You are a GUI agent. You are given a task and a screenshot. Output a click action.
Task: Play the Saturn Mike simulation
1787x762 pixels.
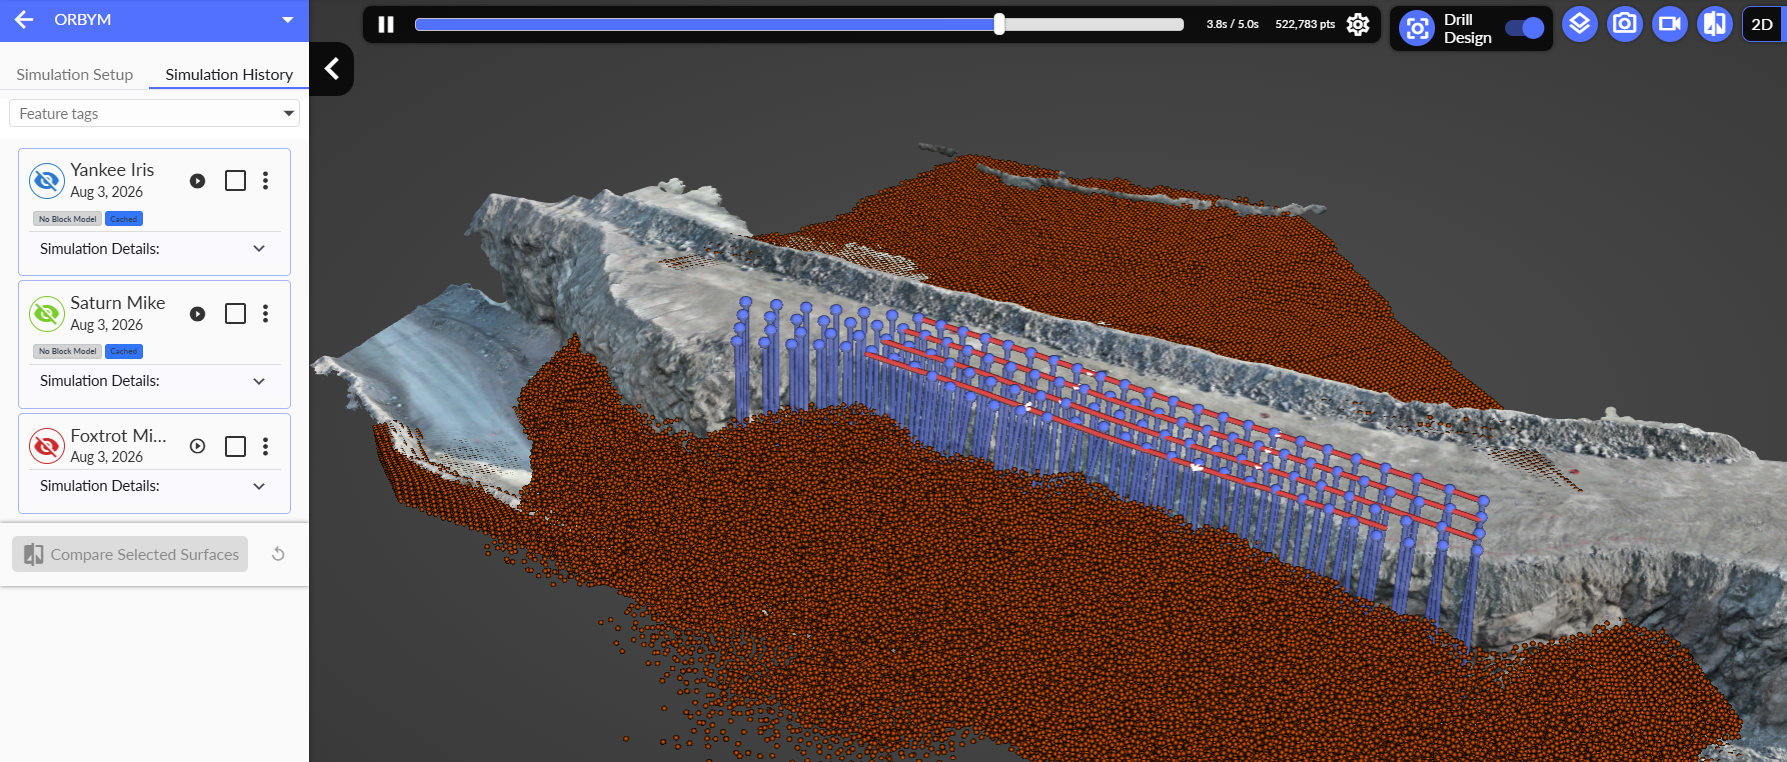coord(198,314)
